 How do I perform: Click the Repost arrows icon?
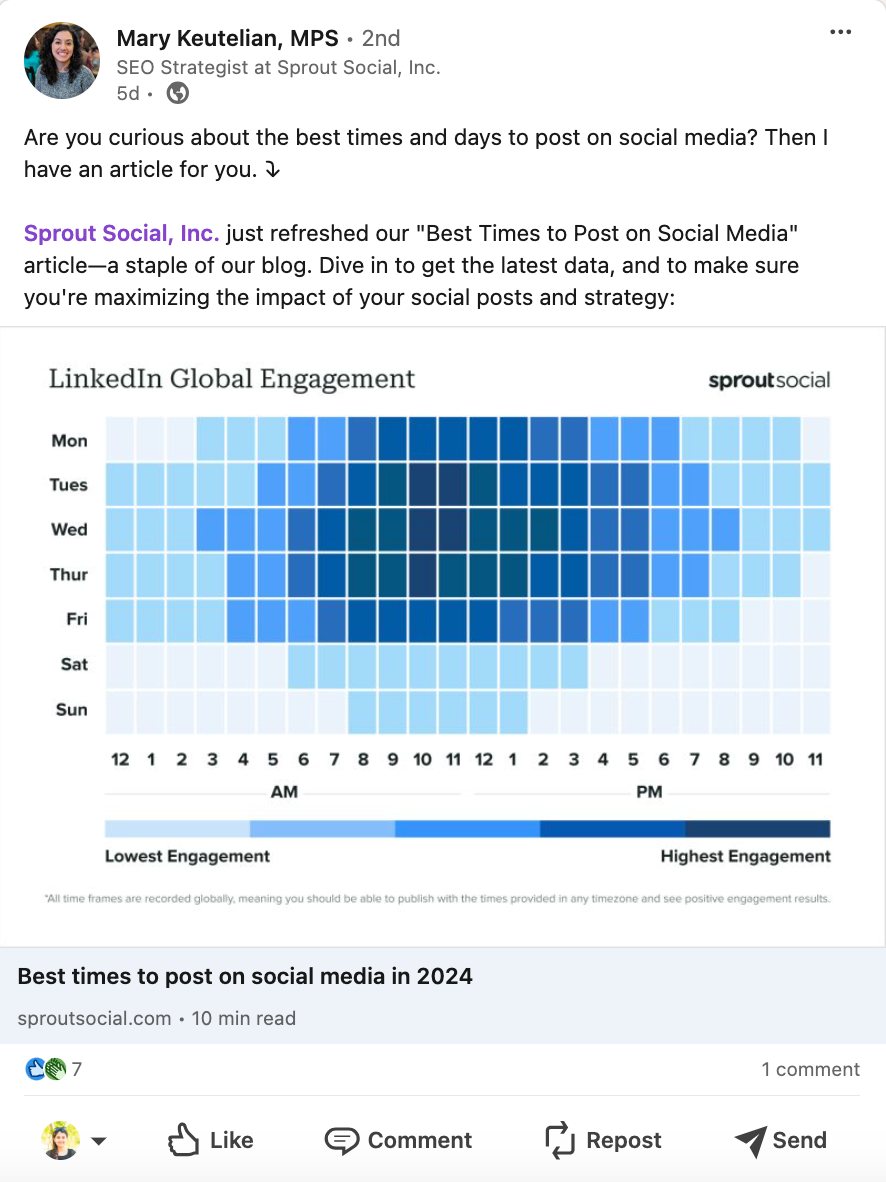click(x=559, y=1140)
